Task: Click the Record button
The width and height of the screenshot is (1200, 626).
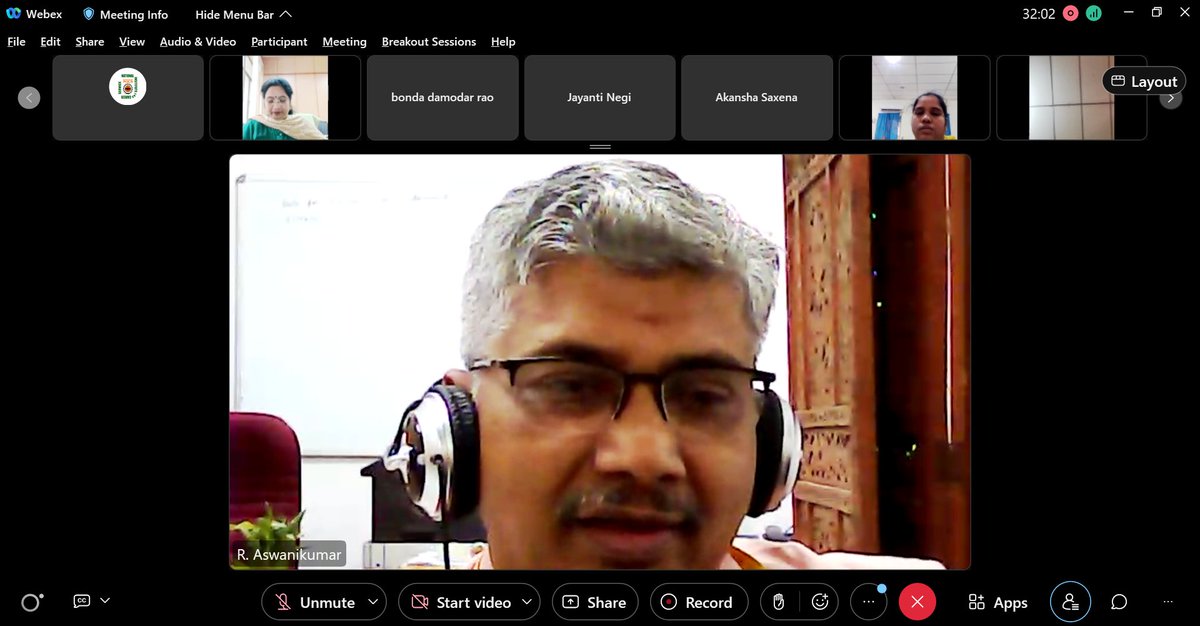Action: coord(699,602)
